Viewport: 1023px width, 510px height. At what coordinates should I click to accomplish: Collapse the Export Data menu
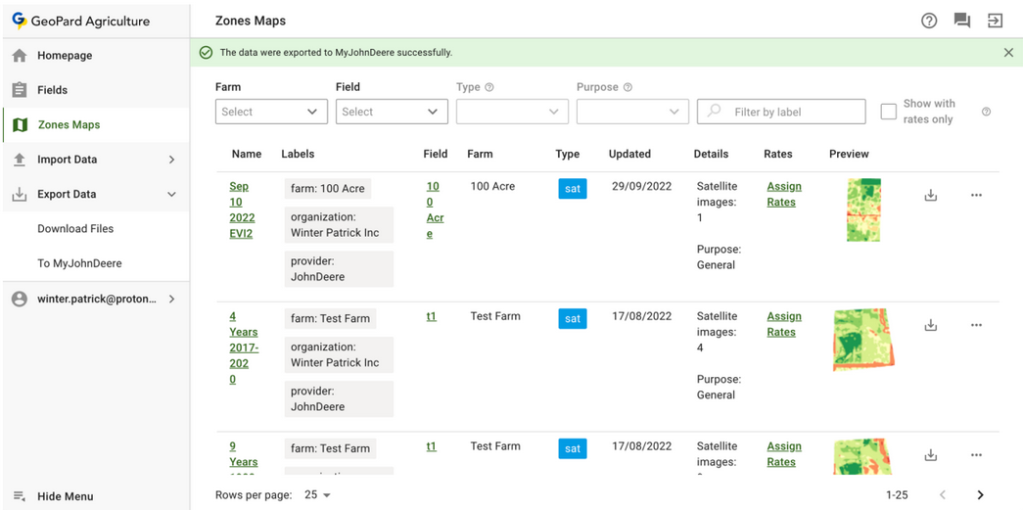[171, 194]
